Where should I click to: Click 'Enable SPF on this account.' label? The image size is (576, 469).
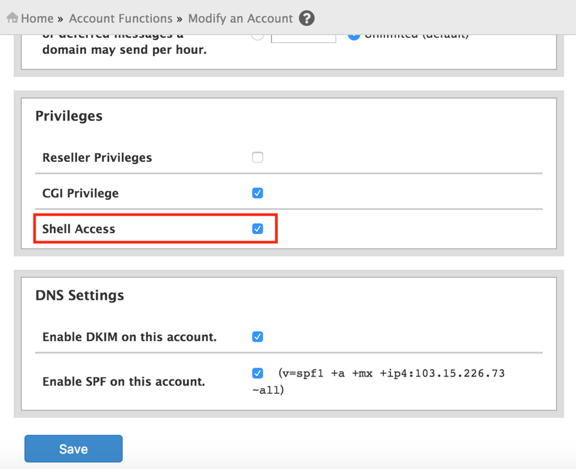(x=124, y=382)
